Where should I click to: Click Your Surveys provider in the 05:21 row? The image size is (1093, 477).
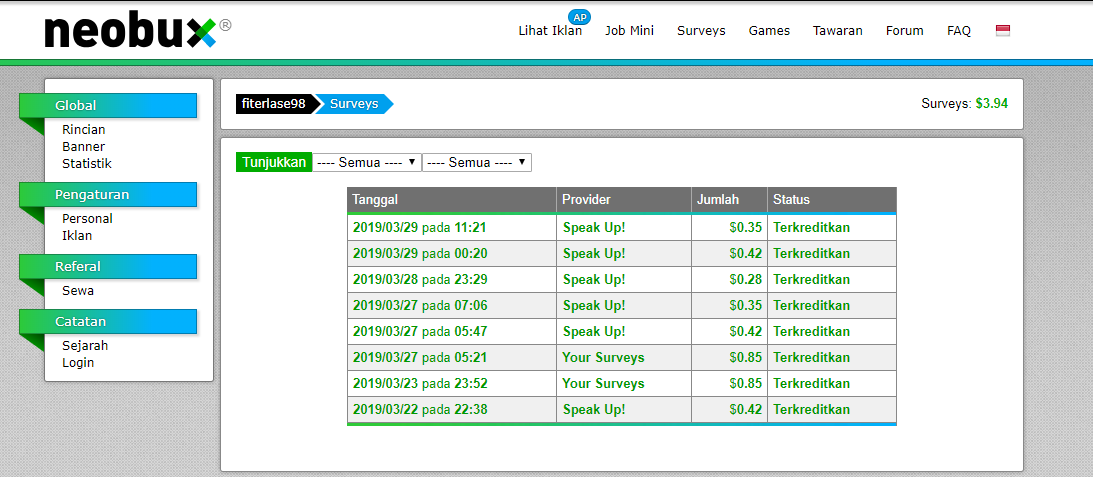click(604, 358)
